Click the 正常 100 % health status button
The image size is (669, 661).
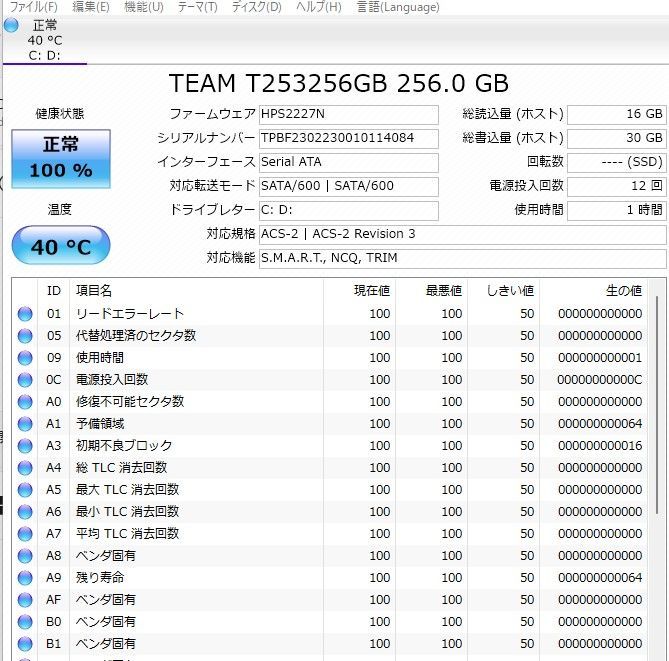tap(61, 159)
